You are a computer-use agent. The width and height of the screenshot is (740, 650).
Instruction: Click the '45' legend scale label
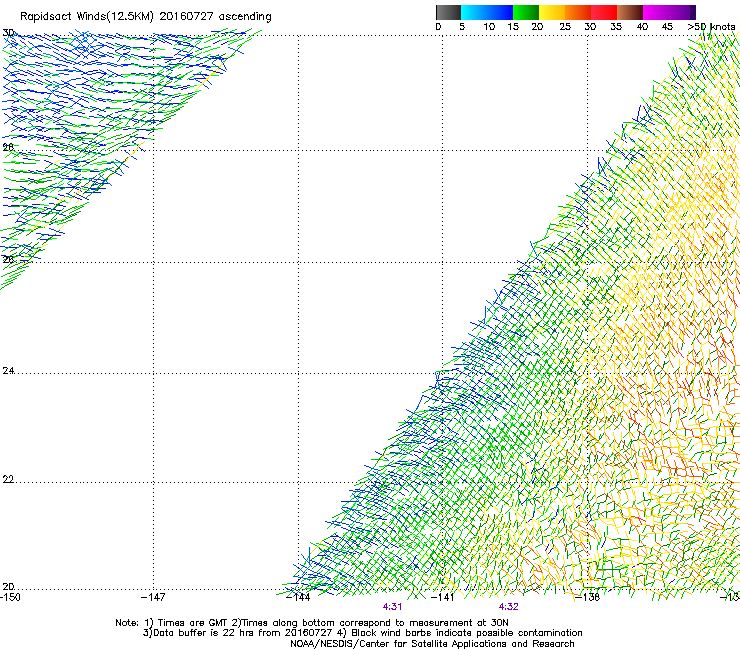pos(667,27)
